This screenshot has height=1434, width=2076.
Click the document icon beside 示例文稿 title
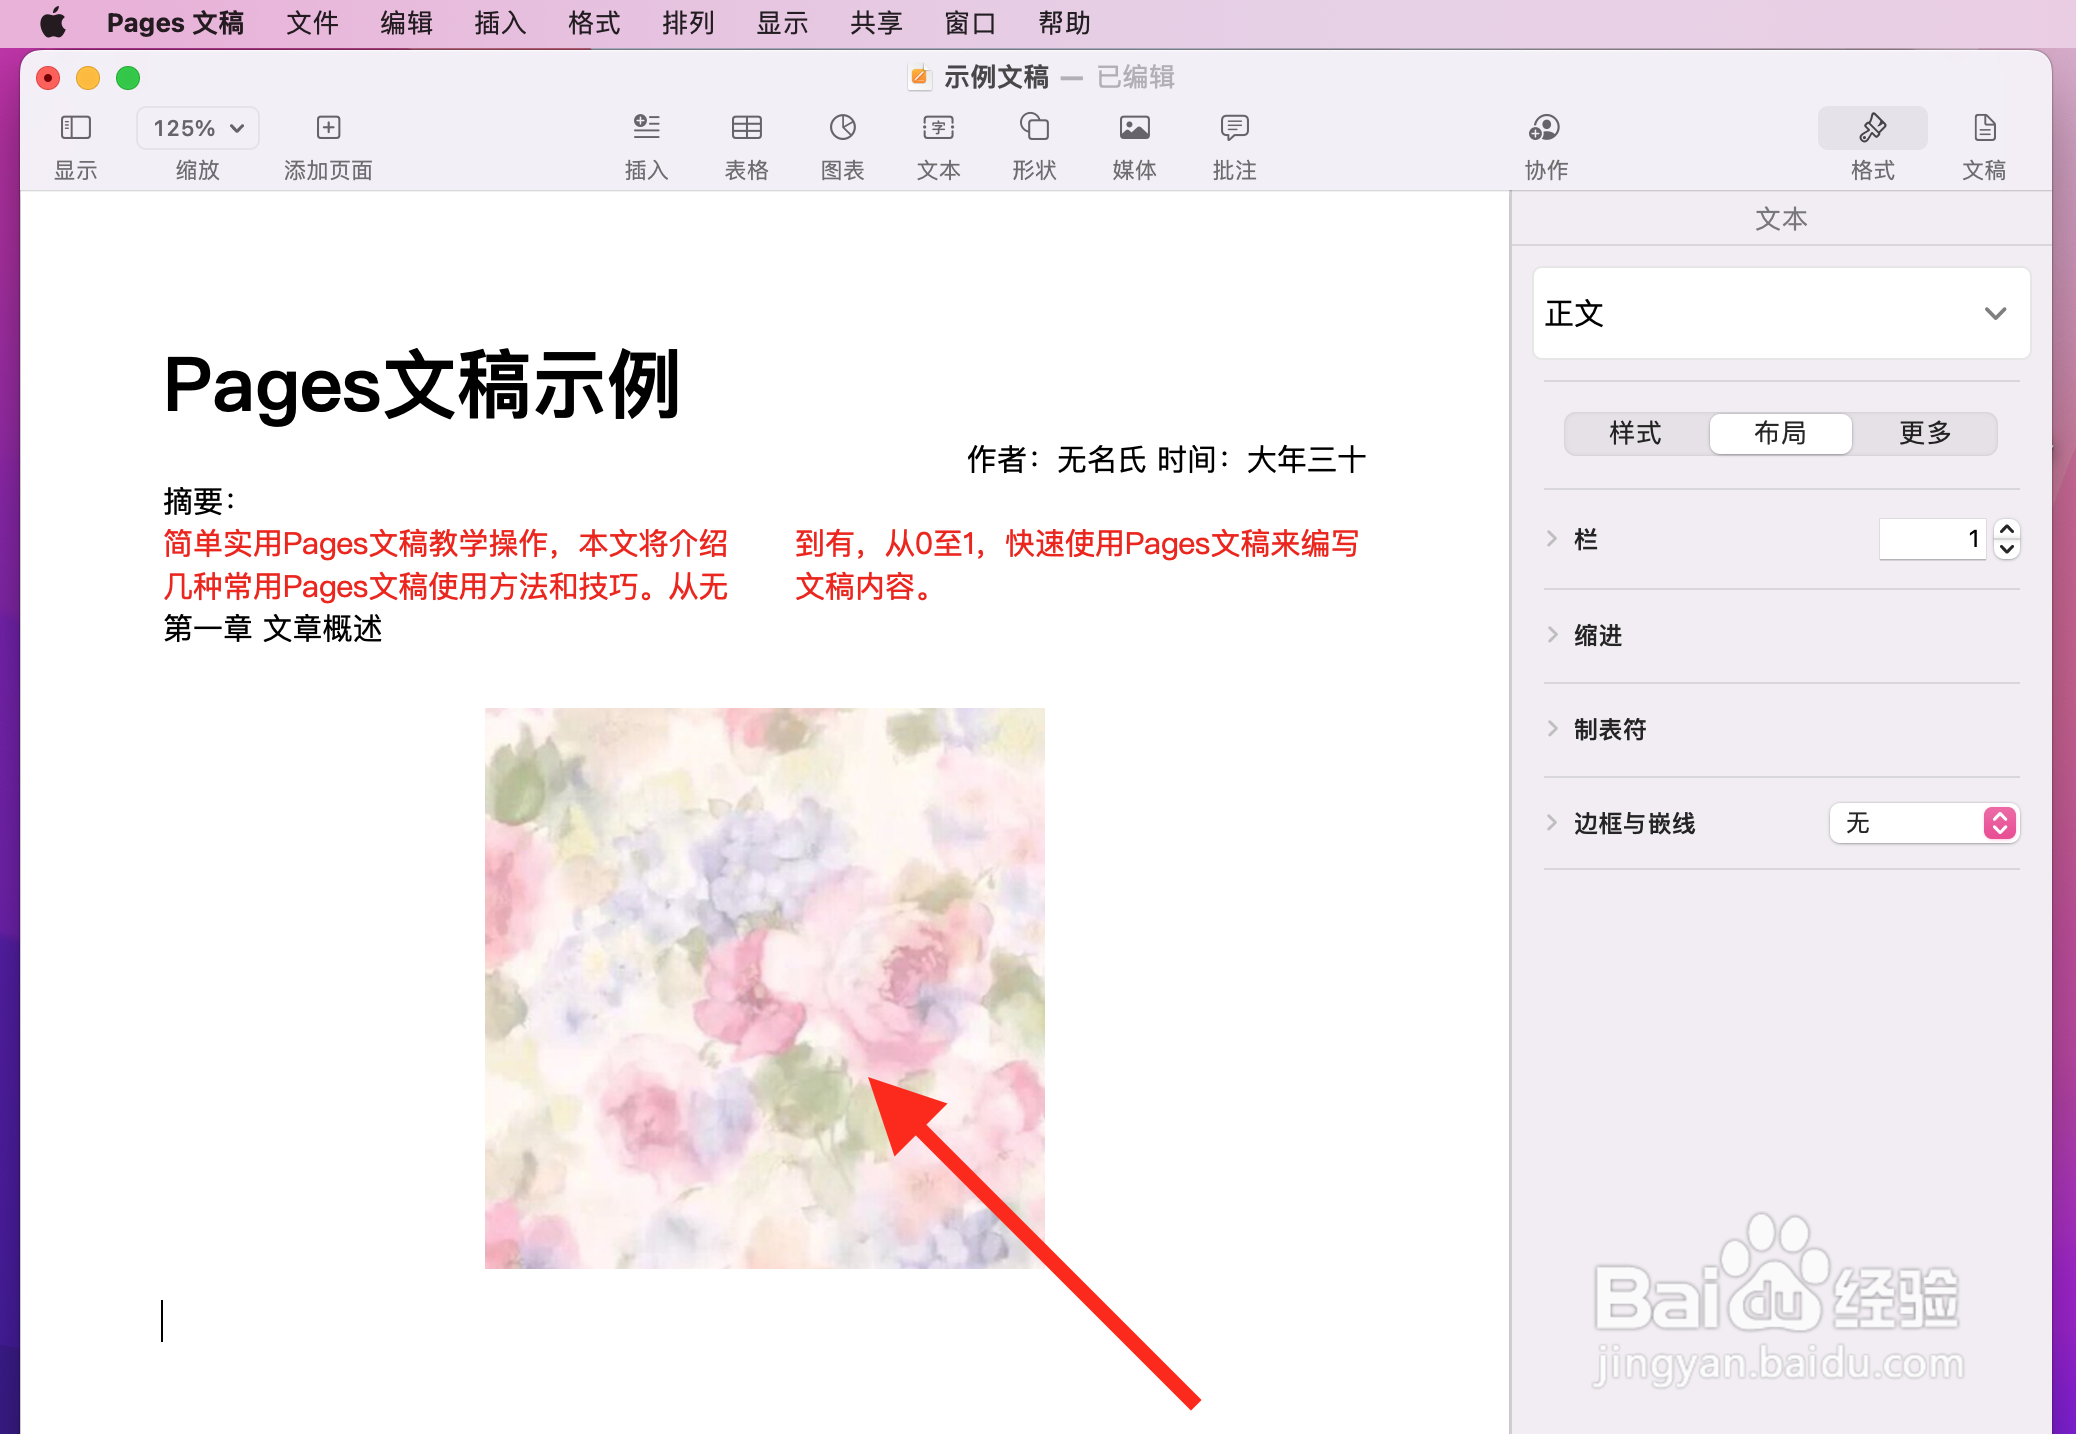[919, 77]
